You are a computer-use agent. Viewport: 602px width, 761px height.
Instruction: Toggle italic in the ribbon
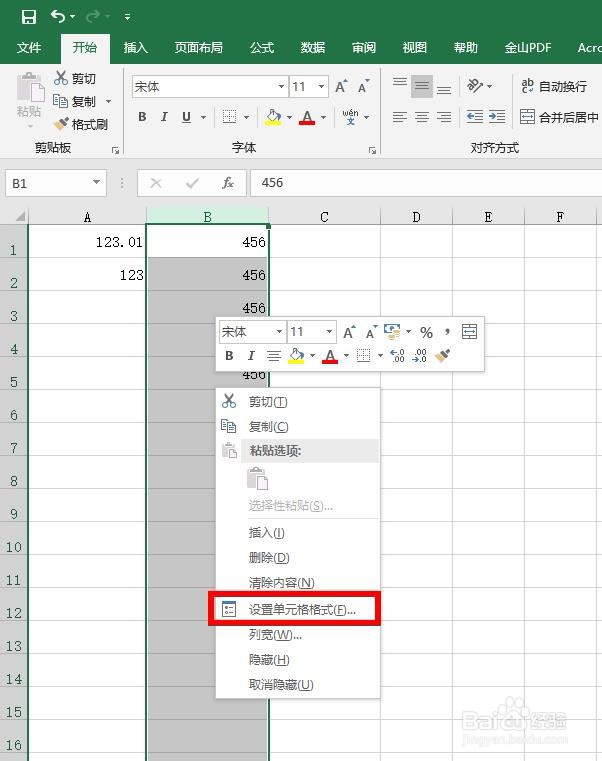click(164, 117)
